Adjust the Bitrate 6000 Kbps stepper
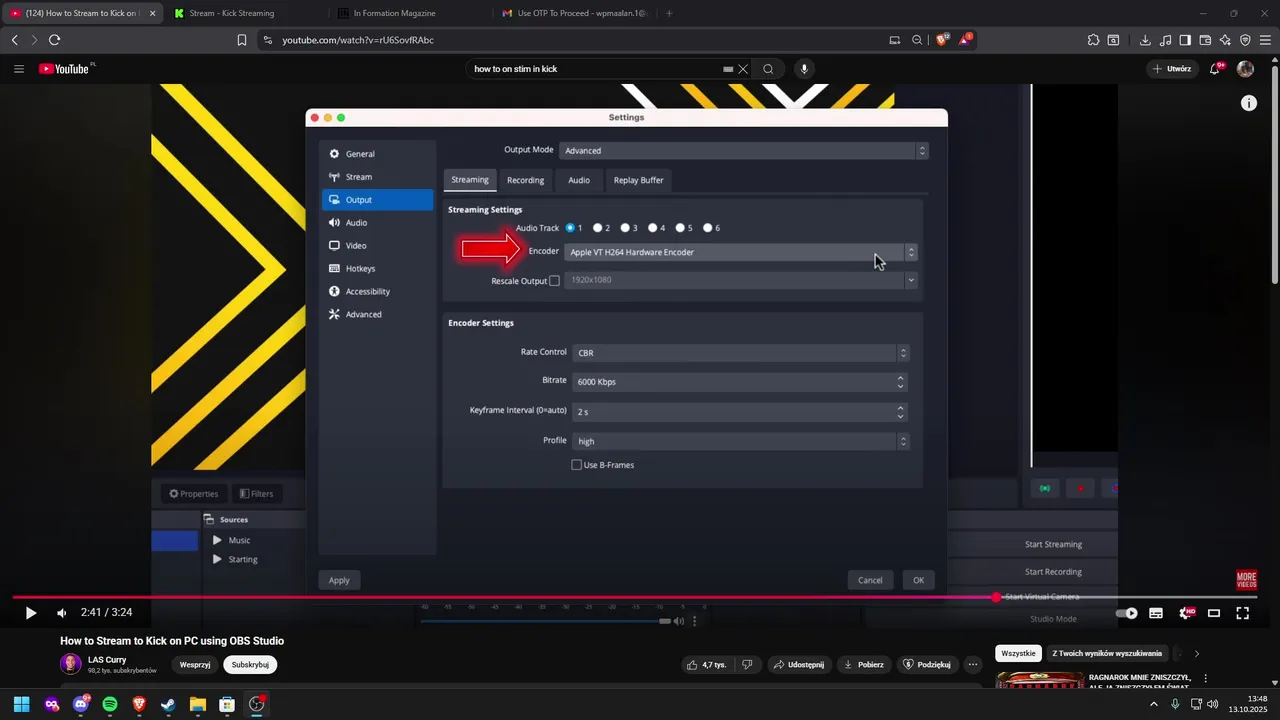This screenshot has height=720, width=1280. click(901, 382)
